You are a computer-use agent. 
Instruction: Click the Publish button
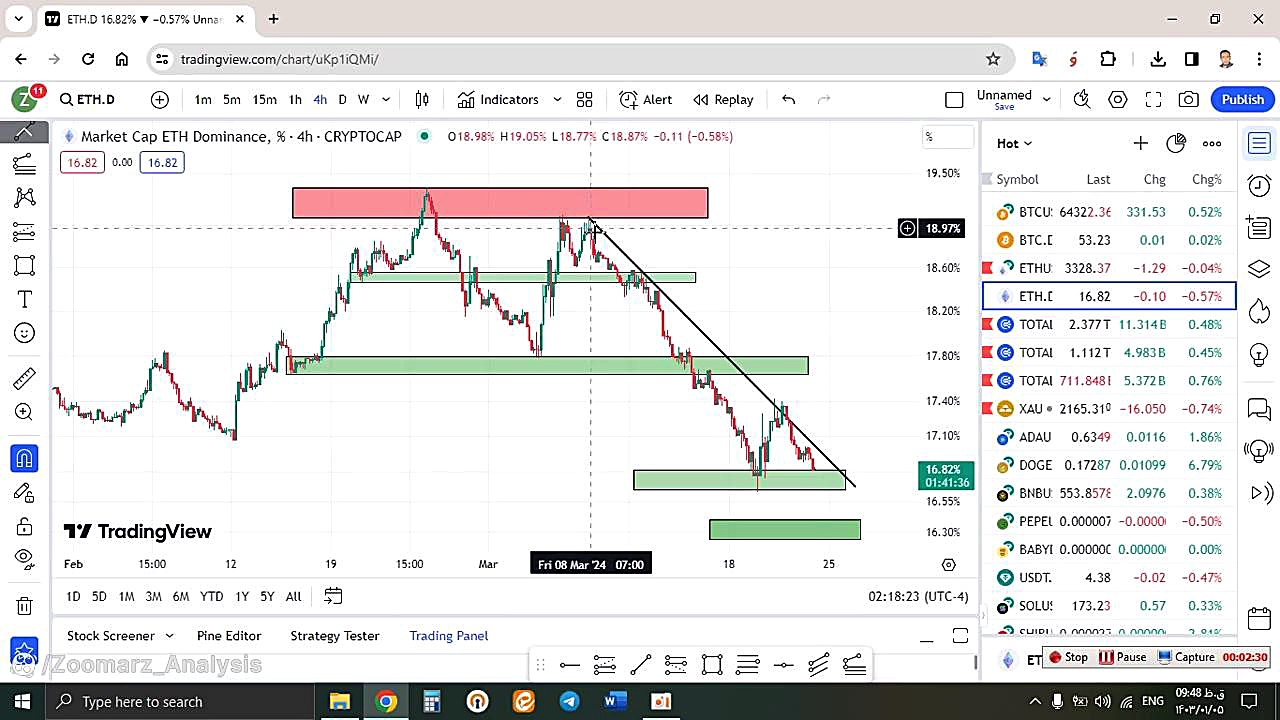tap(1243, 99)
